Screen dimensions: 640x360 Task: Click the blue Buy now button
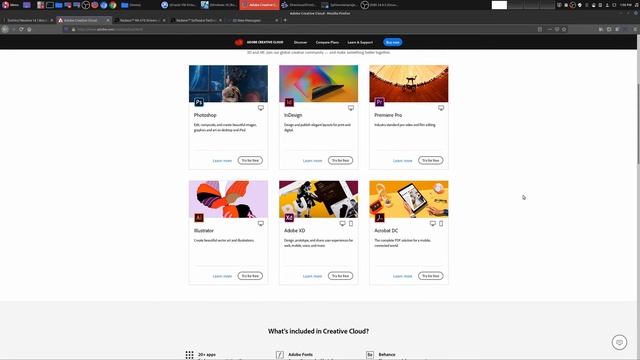[x=393, y=42]
